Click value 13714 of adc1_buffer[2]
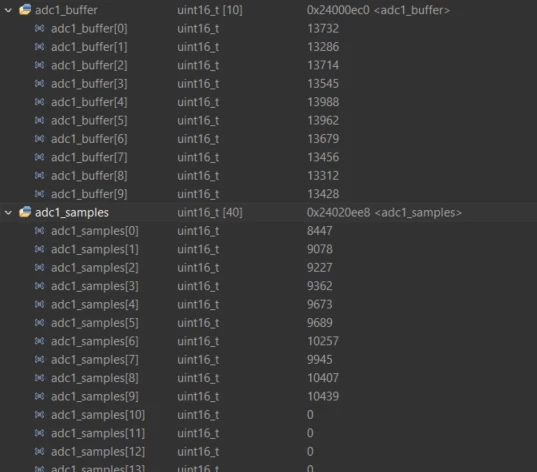Screen dimensions: 537x472 [323, 65]
